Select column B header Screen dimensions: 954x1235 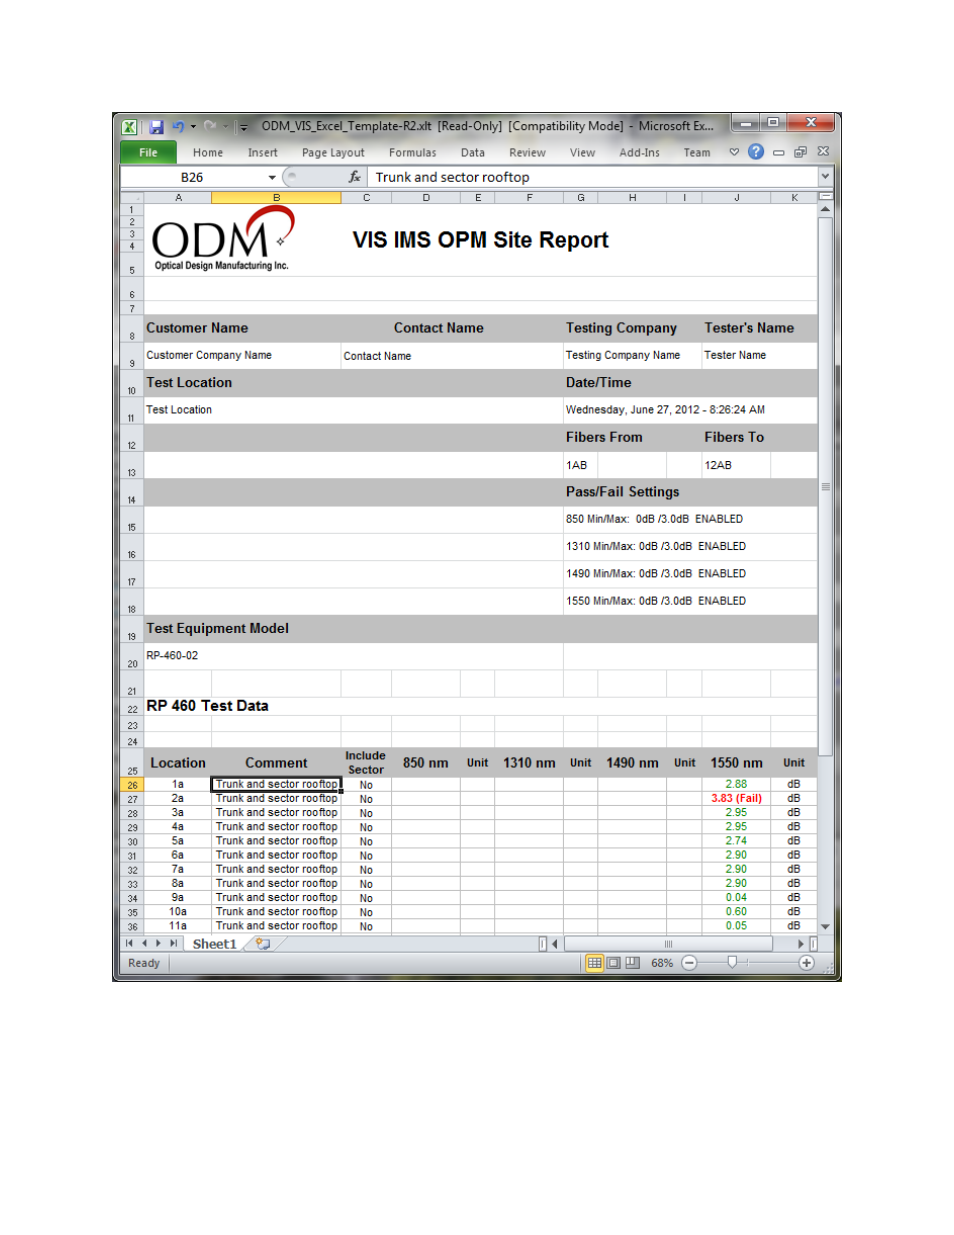click(x=276, y=198)
